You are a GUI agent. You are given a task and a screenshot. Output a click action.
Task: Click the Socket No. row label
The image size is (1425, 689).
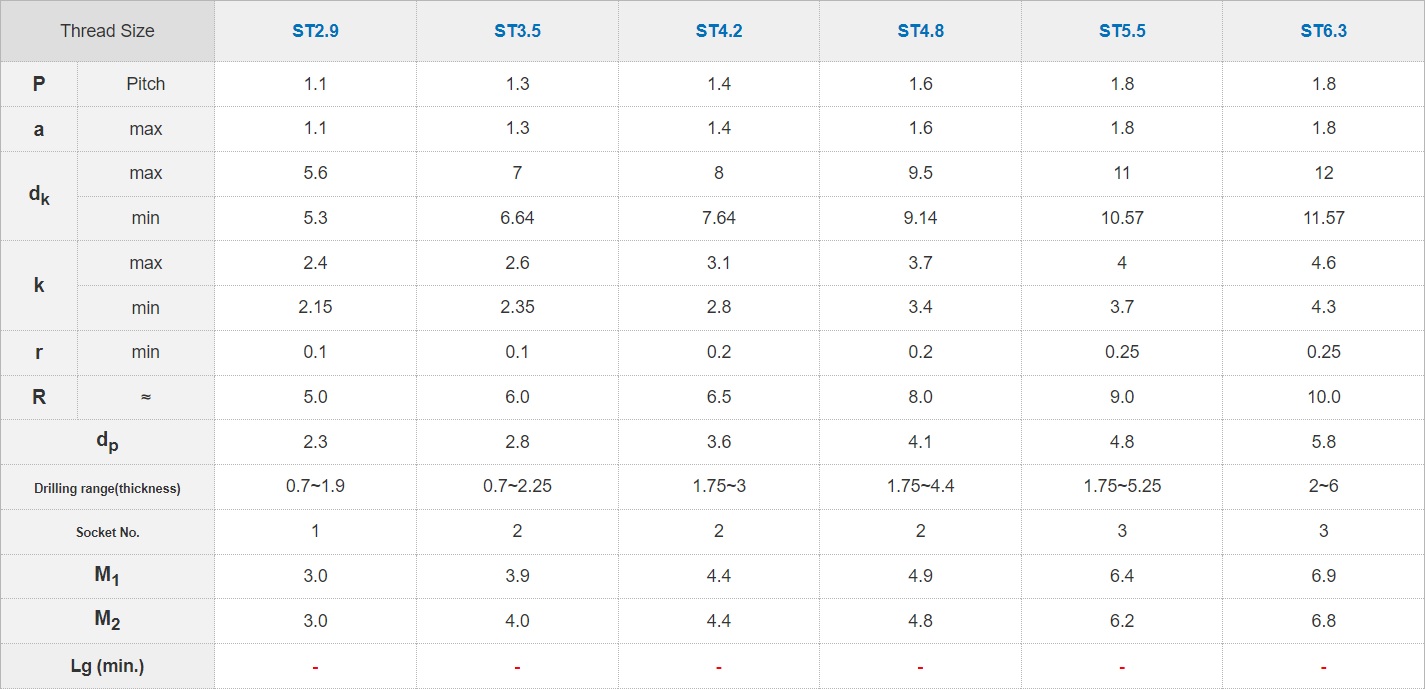[x=107, y=532]
